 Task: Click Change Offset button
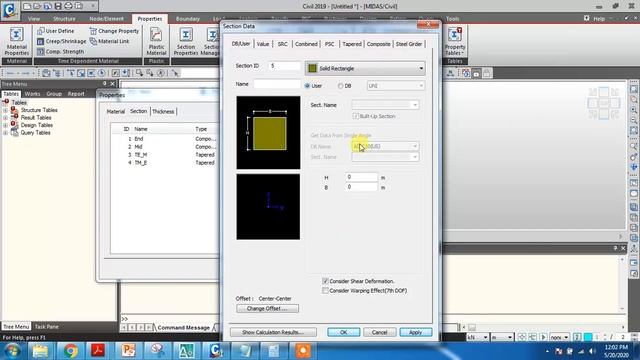tap(267, 309)
